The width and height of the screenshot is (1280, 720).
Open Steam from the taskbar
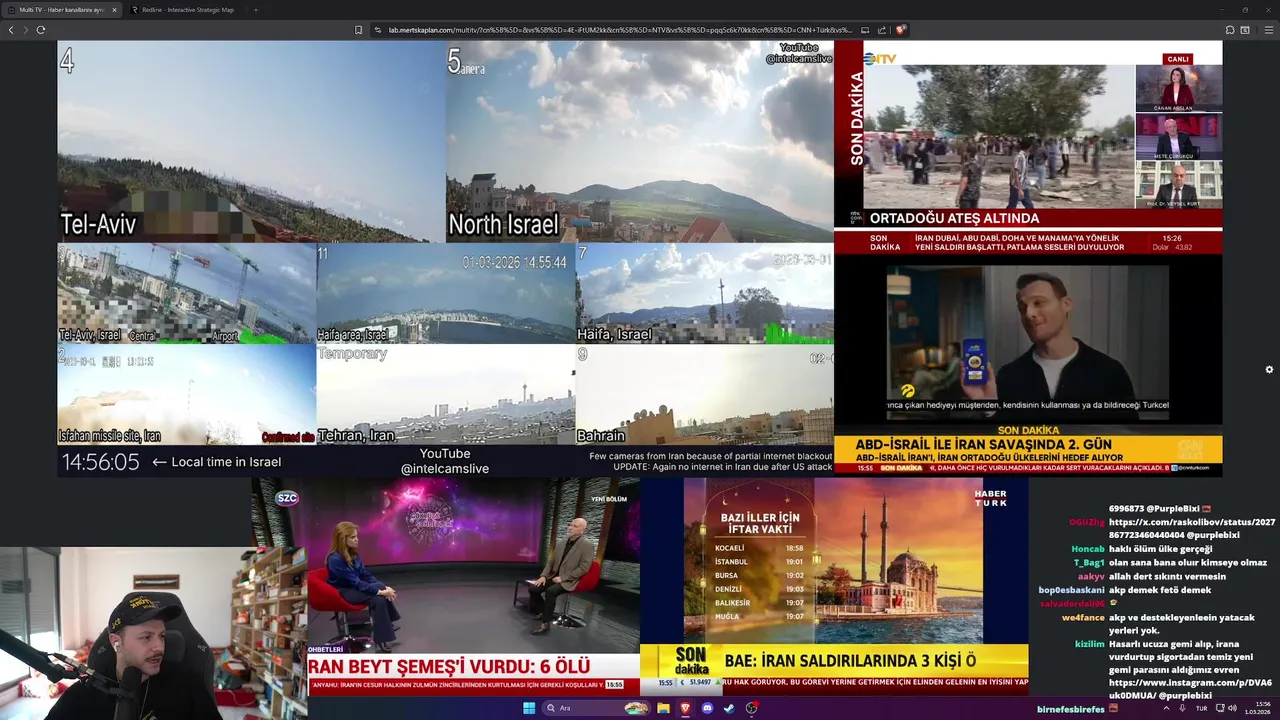pyautogui.click(x=729, y=708)
